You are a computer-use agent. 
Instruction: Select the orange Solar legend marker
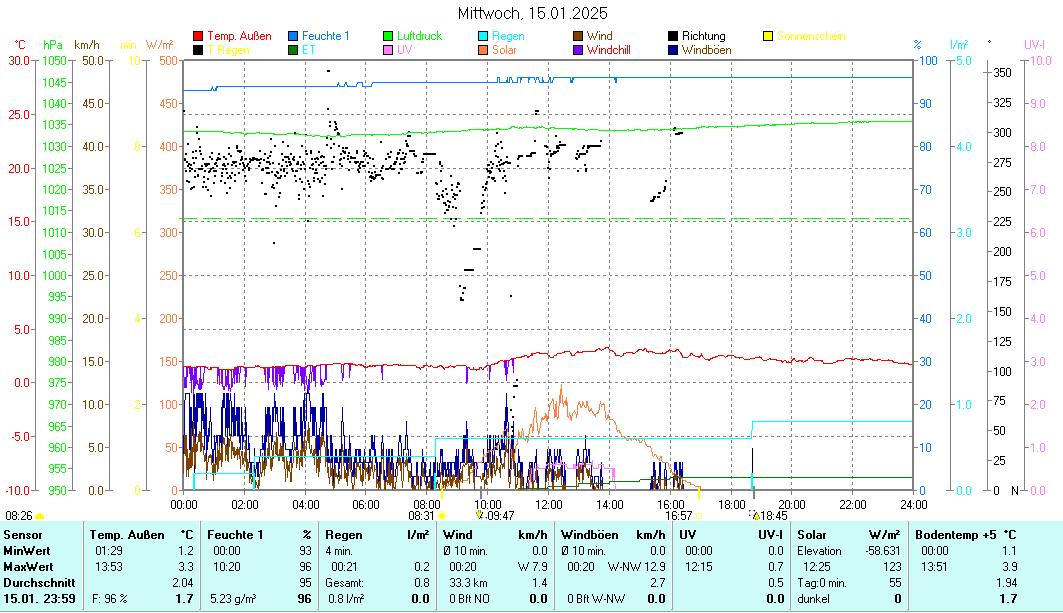click(x=484, y=50)
